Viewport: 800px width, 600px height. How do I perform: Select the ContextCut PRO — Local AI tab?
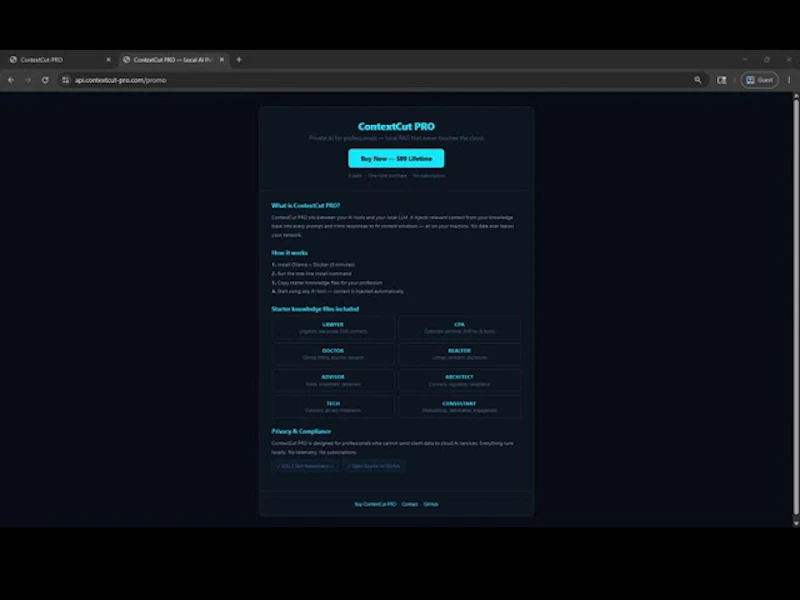(x=174, y=60)
